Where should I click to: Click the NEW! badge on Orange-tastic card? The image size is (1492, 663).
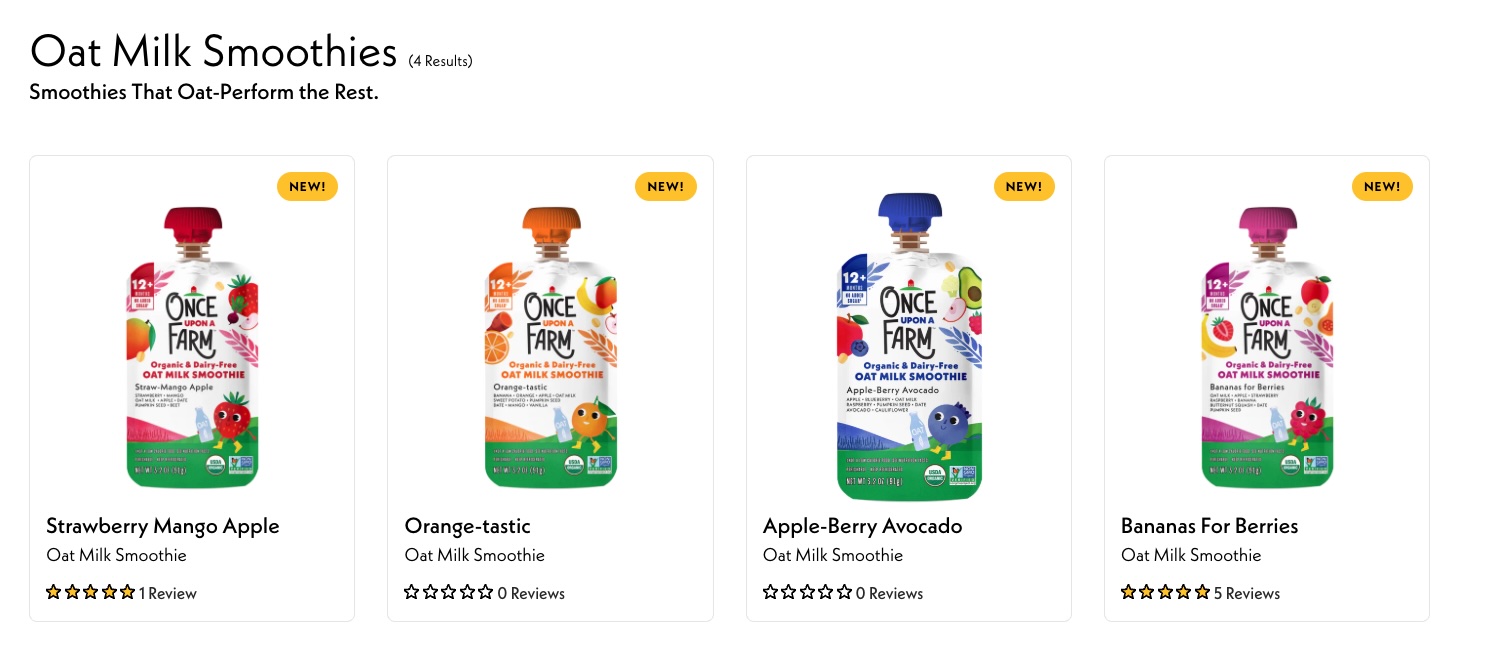tap(665, 186)
